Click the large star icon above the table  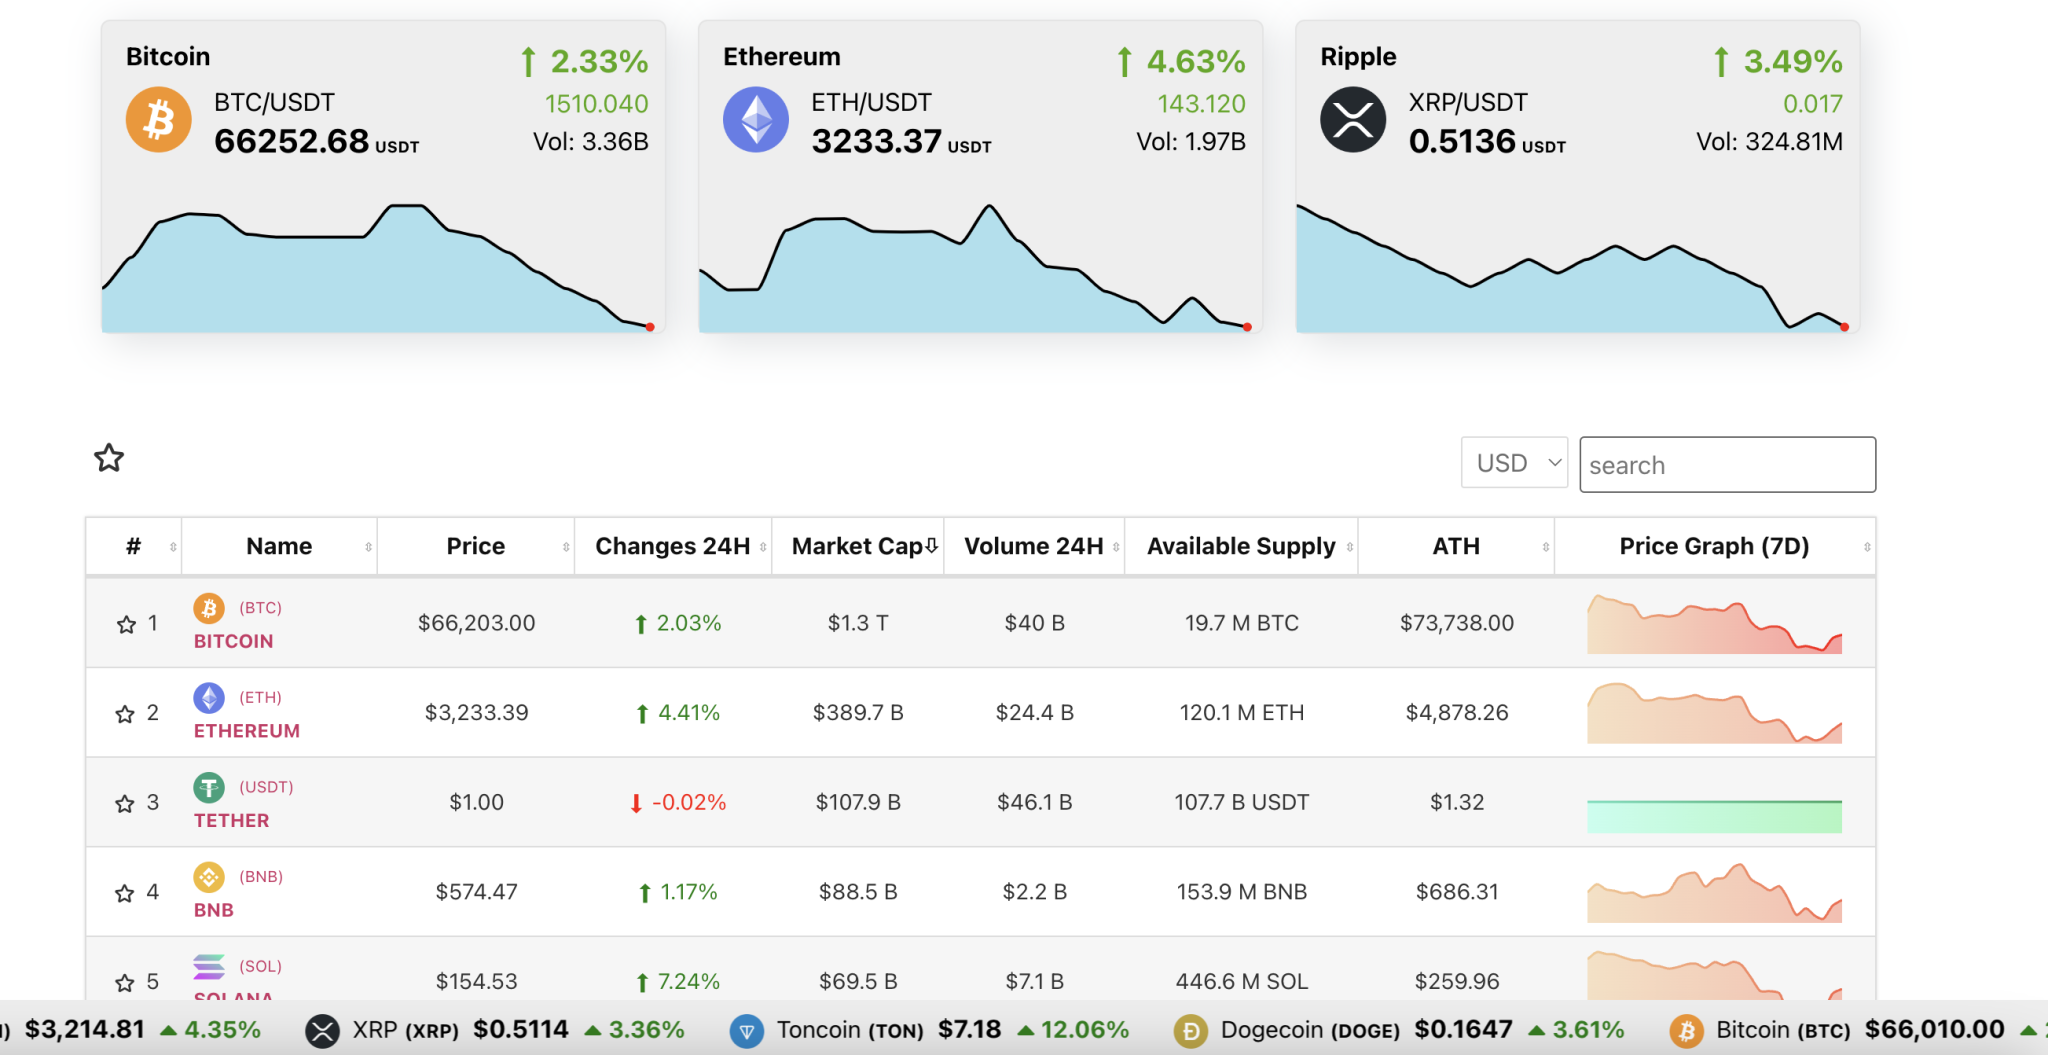[x=109, y=457]
